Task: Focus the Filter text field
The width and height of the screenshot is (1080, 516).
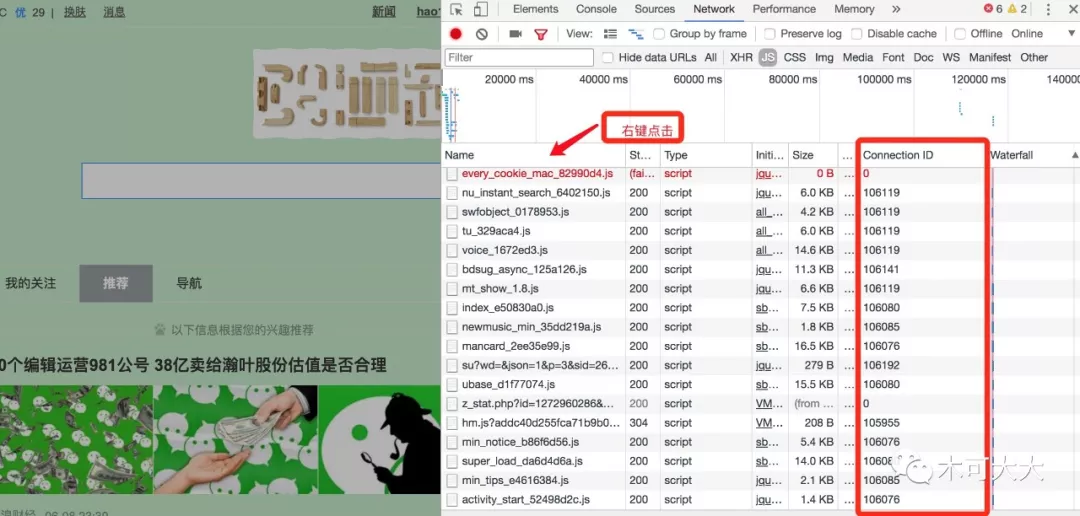Action: 519,57
